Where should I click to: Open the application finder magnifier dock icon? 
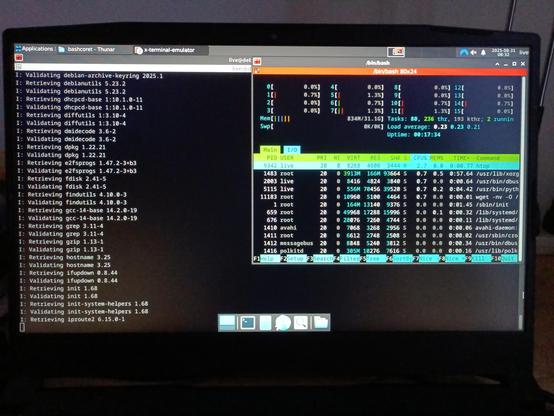[301, 323]
